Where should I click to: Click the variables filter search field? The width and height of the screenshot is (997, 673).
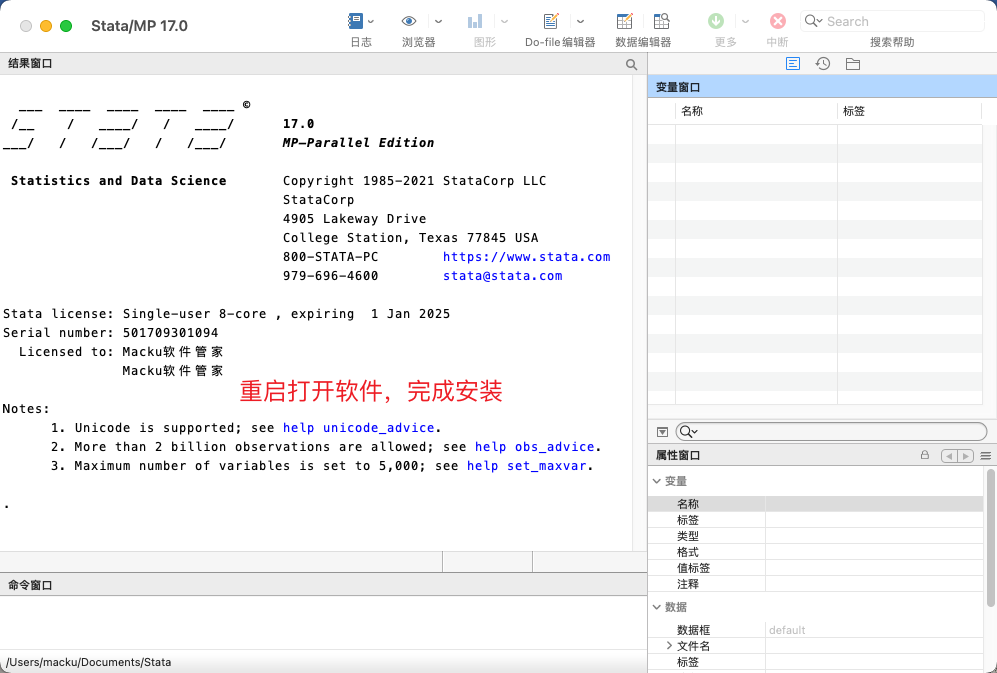pyautogui.click(x=831, y=432)
